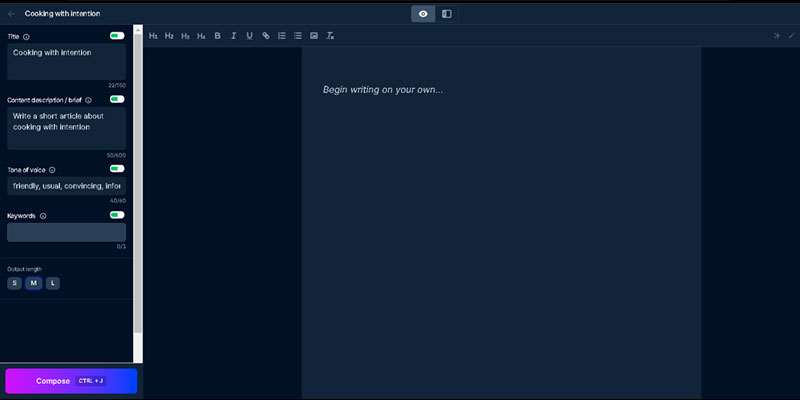
Task: Apply Heading 1 formatting
Action: pos(153,36)
